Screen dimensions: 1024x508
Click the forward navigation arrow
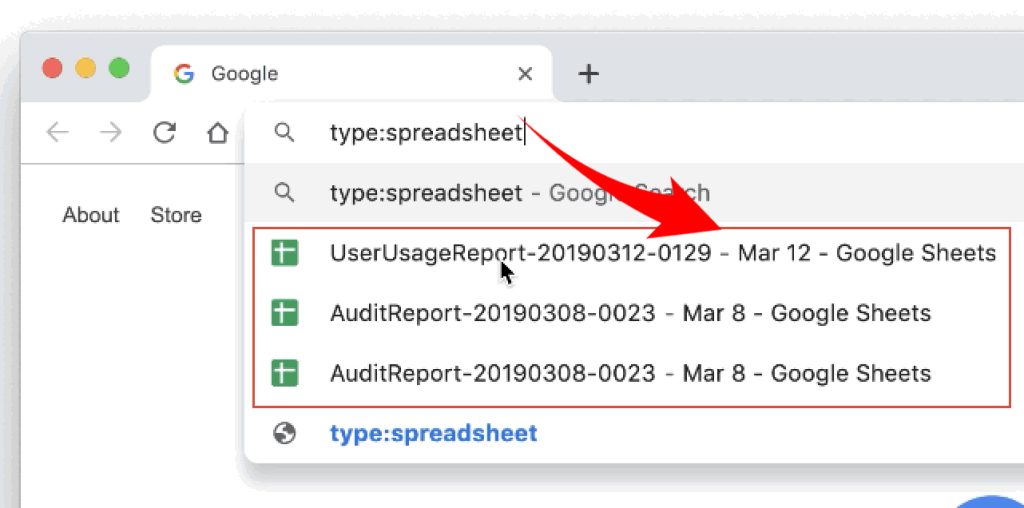coord(111,133)
